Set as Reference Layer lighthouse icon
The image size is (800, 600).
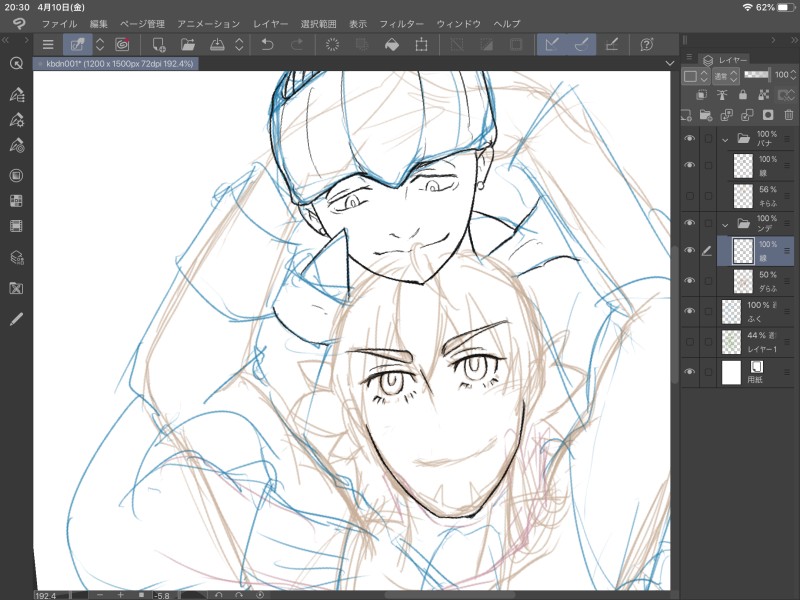[x=722, y=95]
